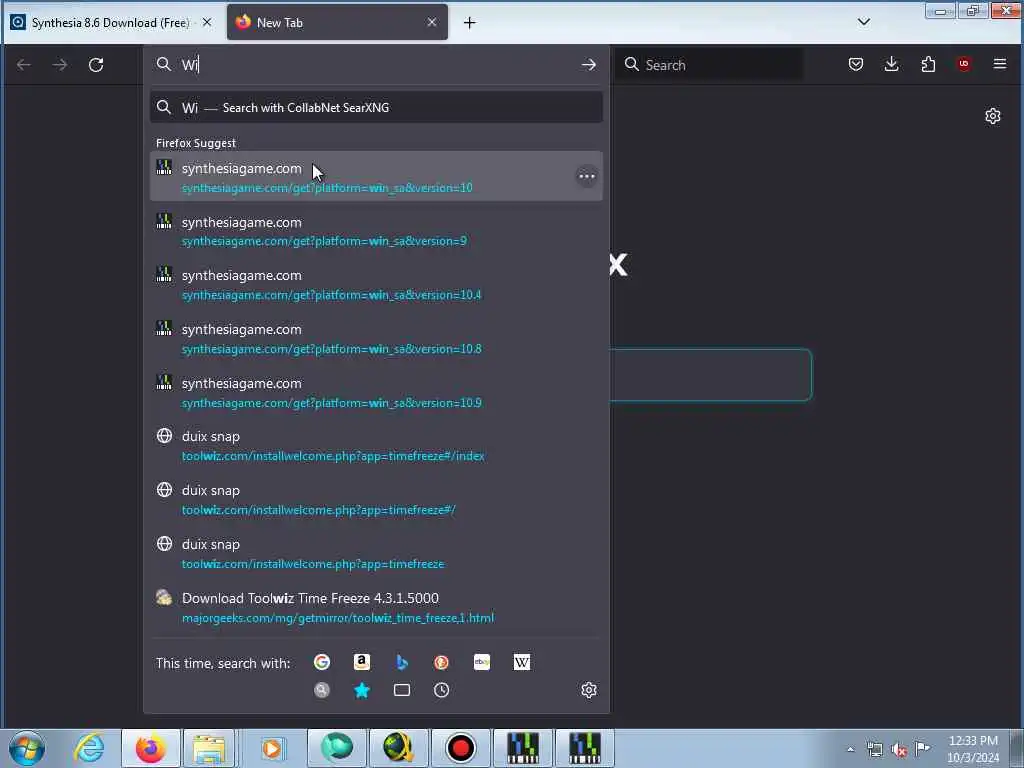Launch Internet Explorer from the taskbar
1024x768 pixels.
89,748
